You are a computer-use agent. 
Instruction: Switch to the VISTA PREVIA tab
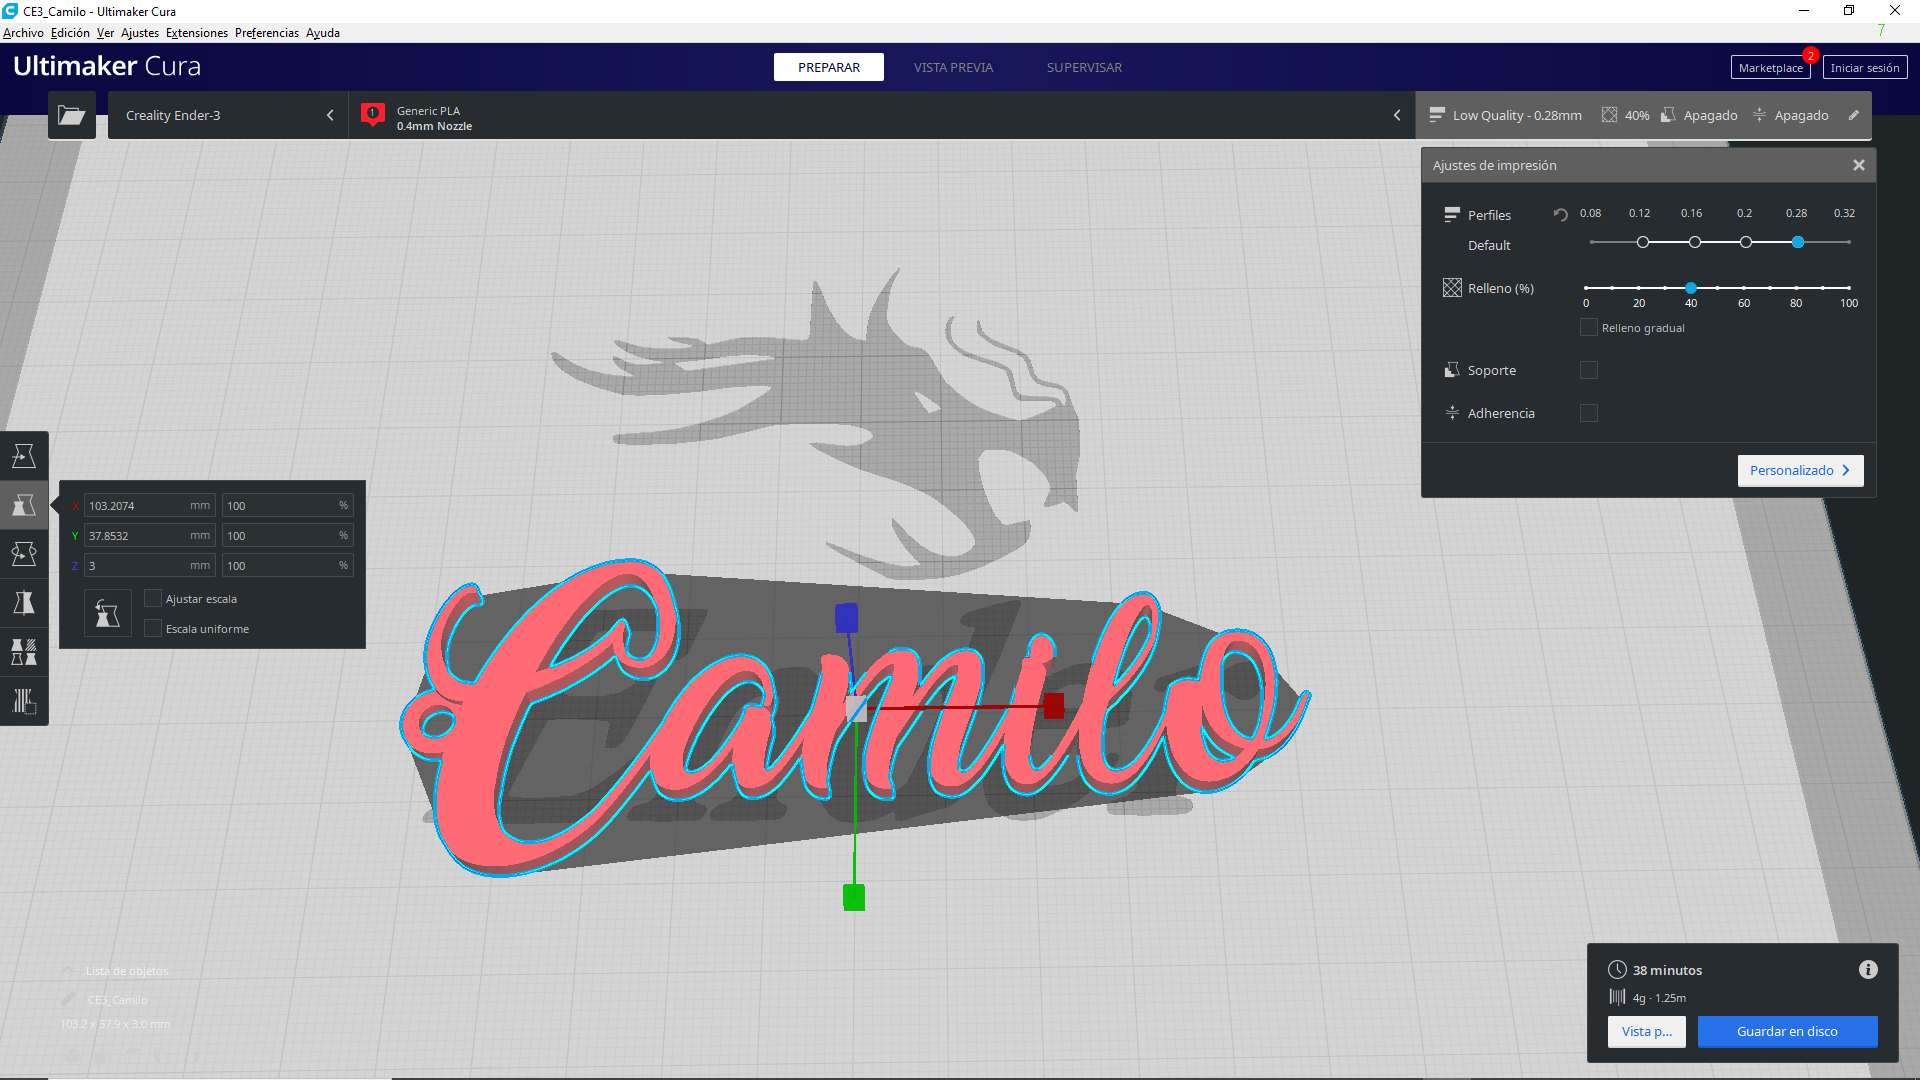pyautogui.click(x=953, y=67)
